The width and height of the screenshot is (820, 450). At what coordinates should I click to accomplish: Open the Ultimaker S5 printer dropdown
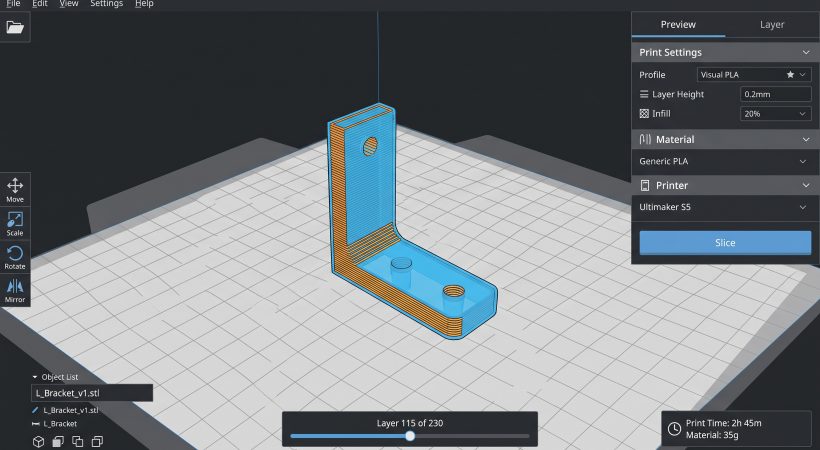(x=725, y=207)
